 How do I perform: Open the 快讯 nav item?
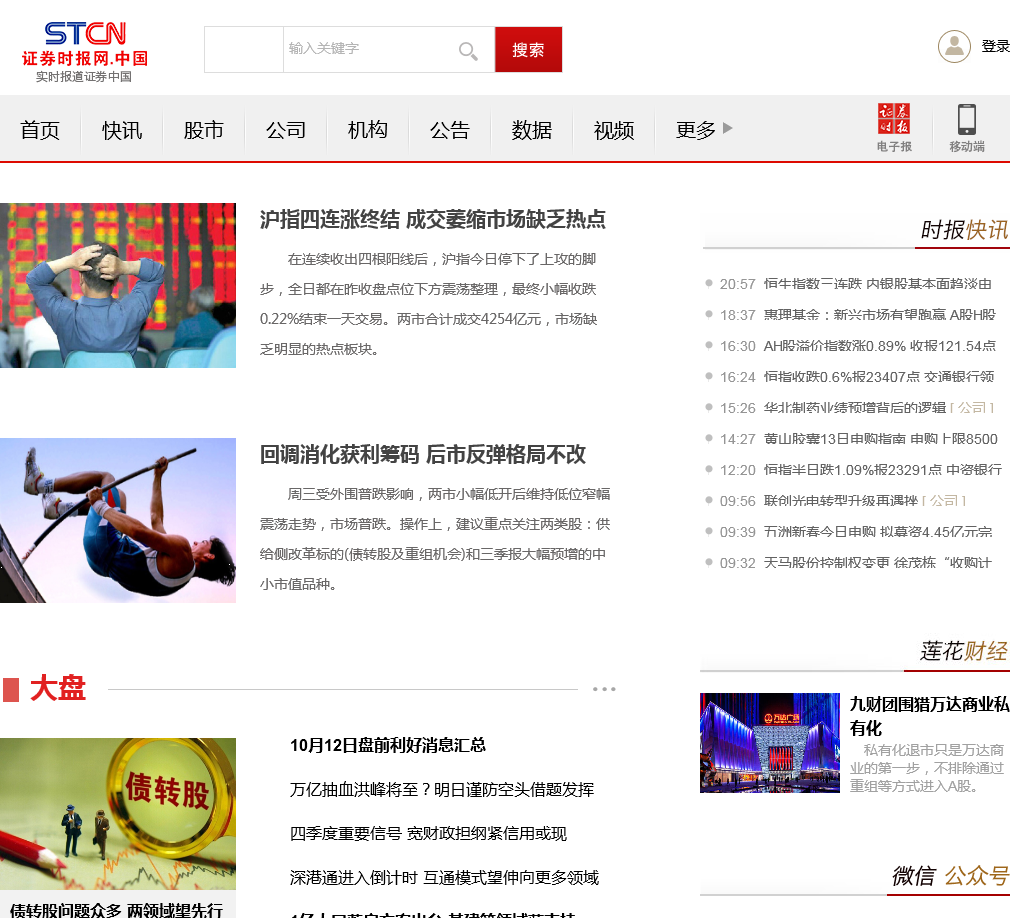click(122, 130)
